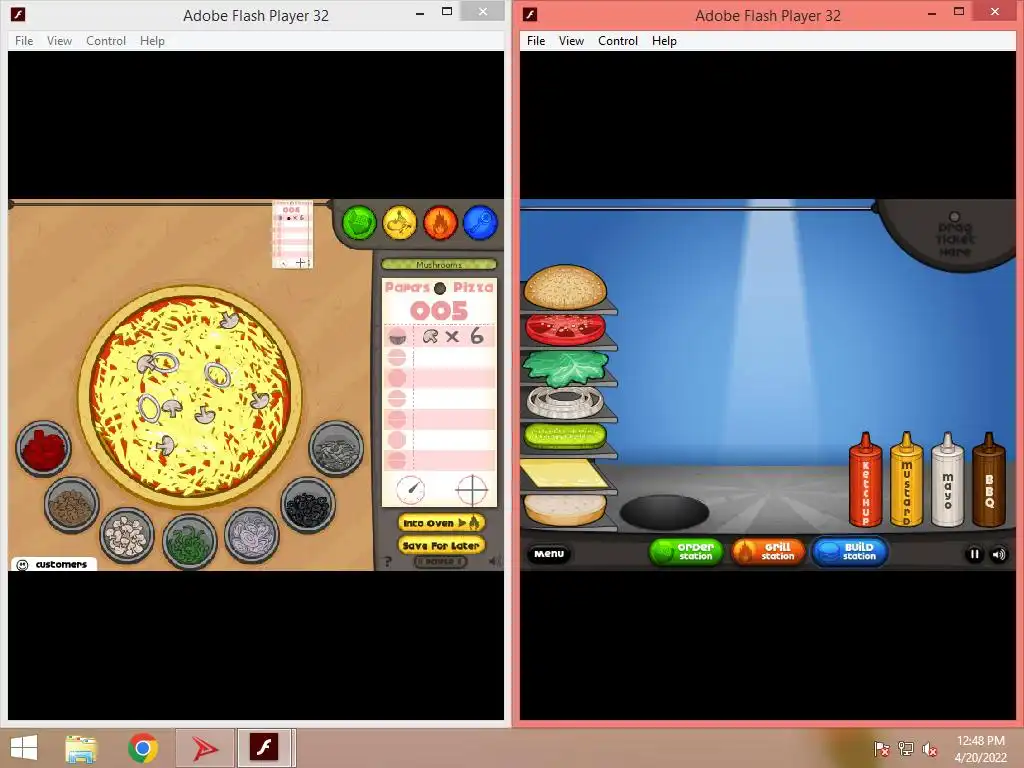
Task: Click the black build plate
Action: pyautogui.click(x=664, y=511)
